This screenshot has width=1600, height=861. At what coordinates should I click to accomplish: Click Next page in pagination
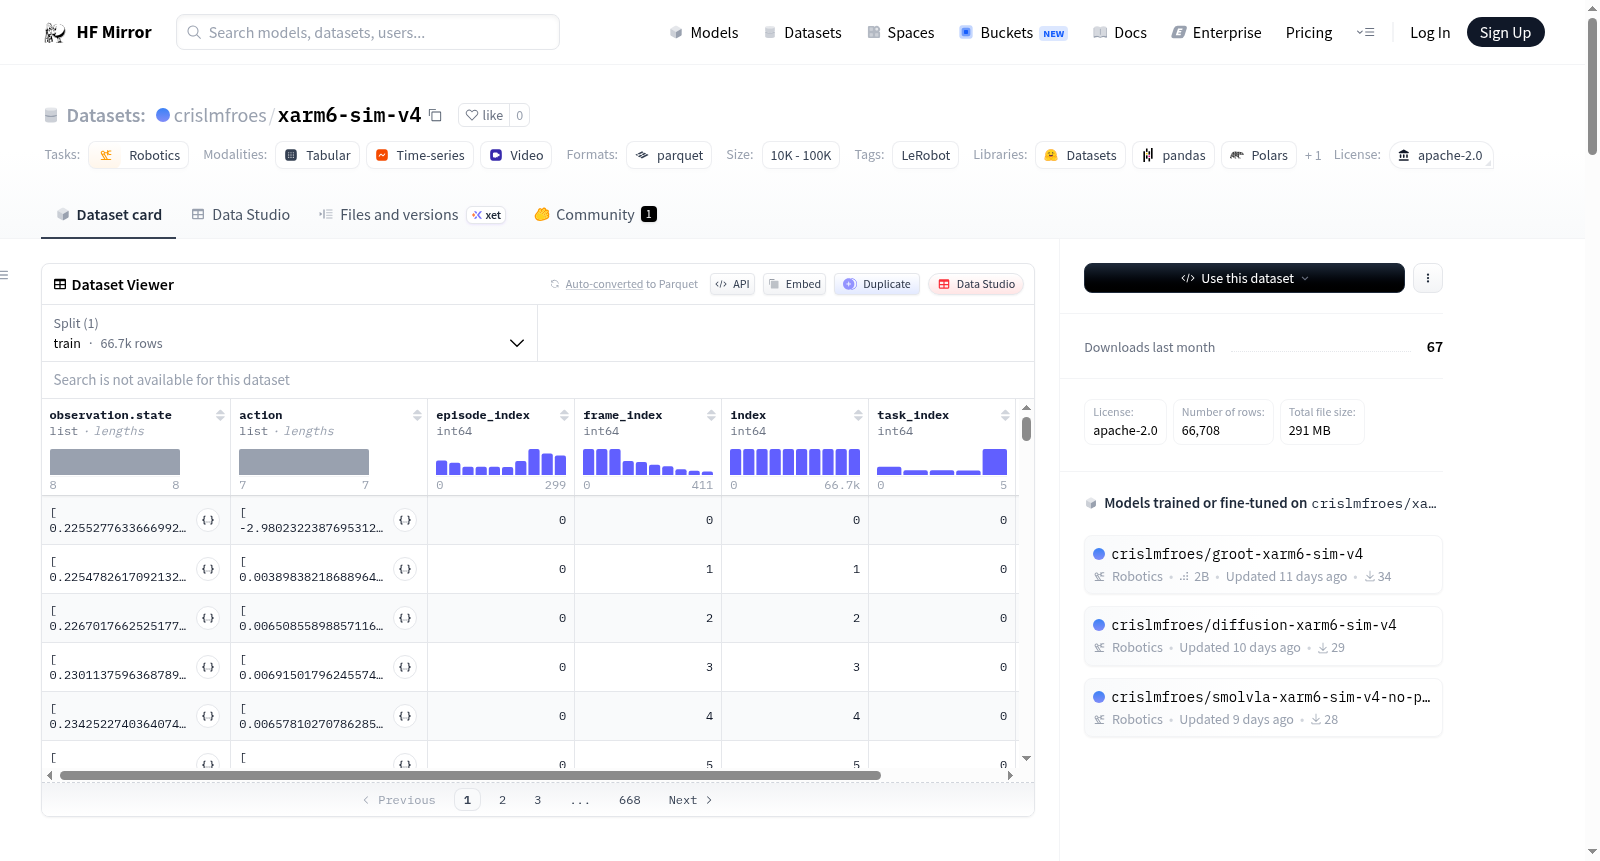click(690, 800)
